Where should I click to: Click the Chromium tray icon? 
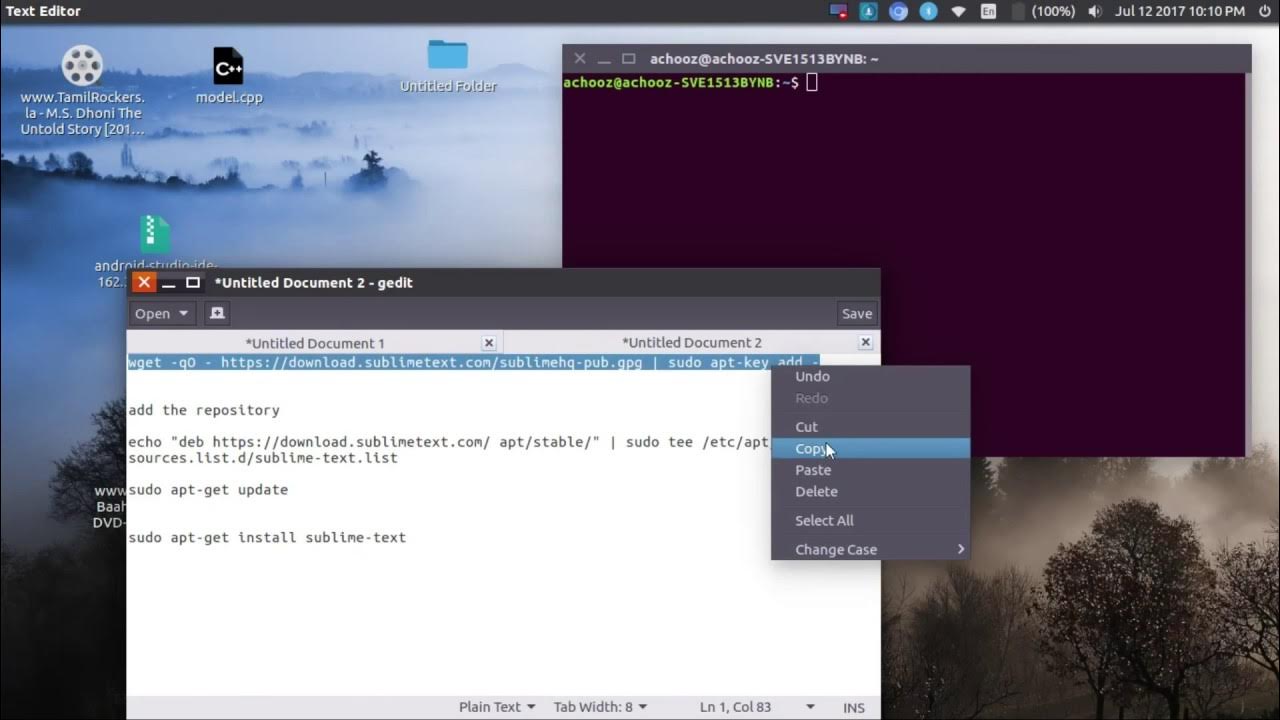click(x=899, y=11)
